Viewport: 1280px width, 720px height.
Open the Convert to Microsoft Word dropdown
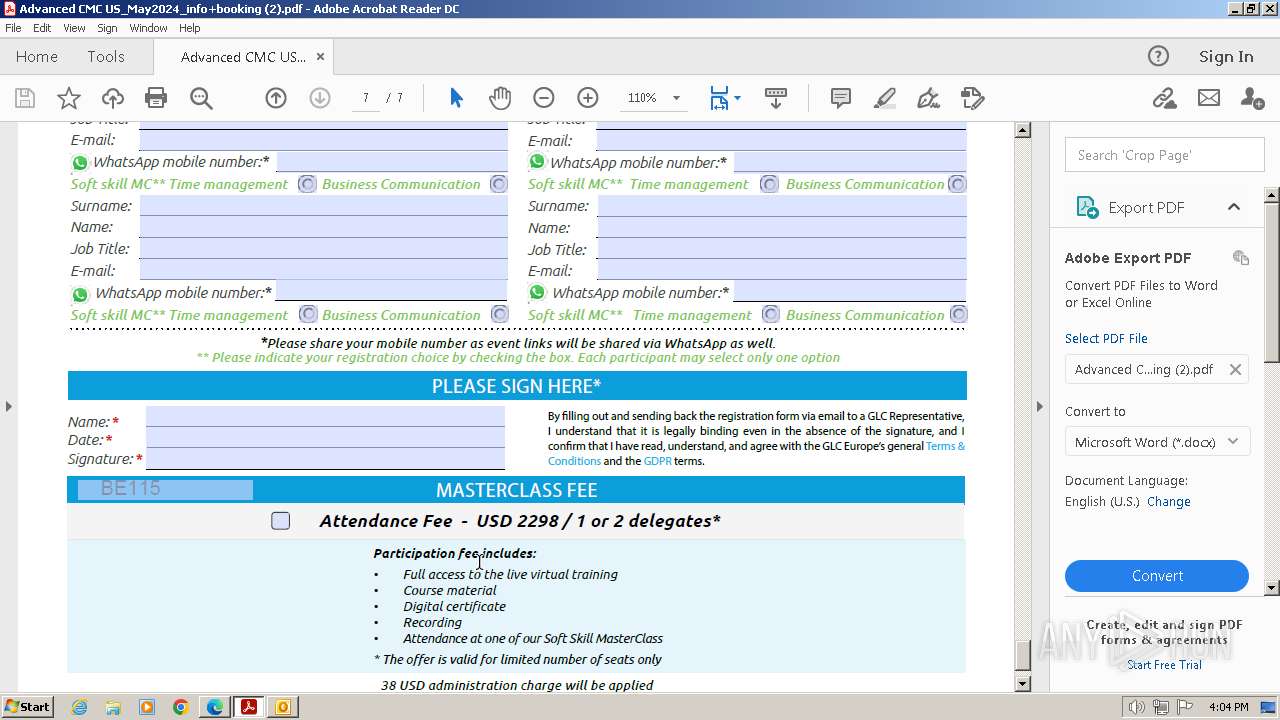pos(1157,442)
